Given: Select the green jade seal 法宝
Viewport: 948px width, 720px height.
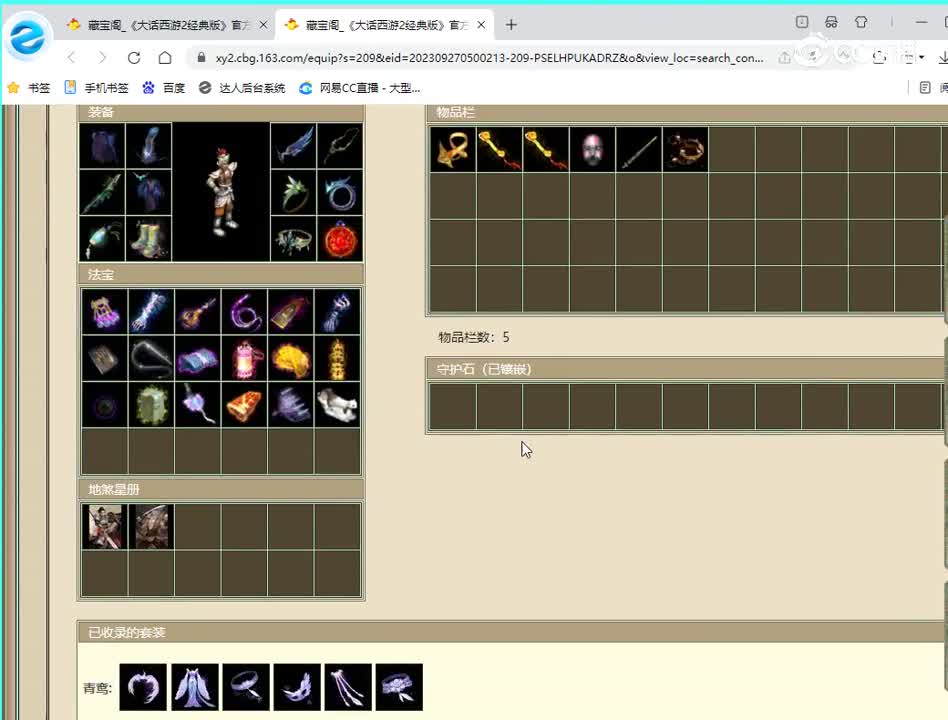Looking at the screenshot, I should (151, 404).
